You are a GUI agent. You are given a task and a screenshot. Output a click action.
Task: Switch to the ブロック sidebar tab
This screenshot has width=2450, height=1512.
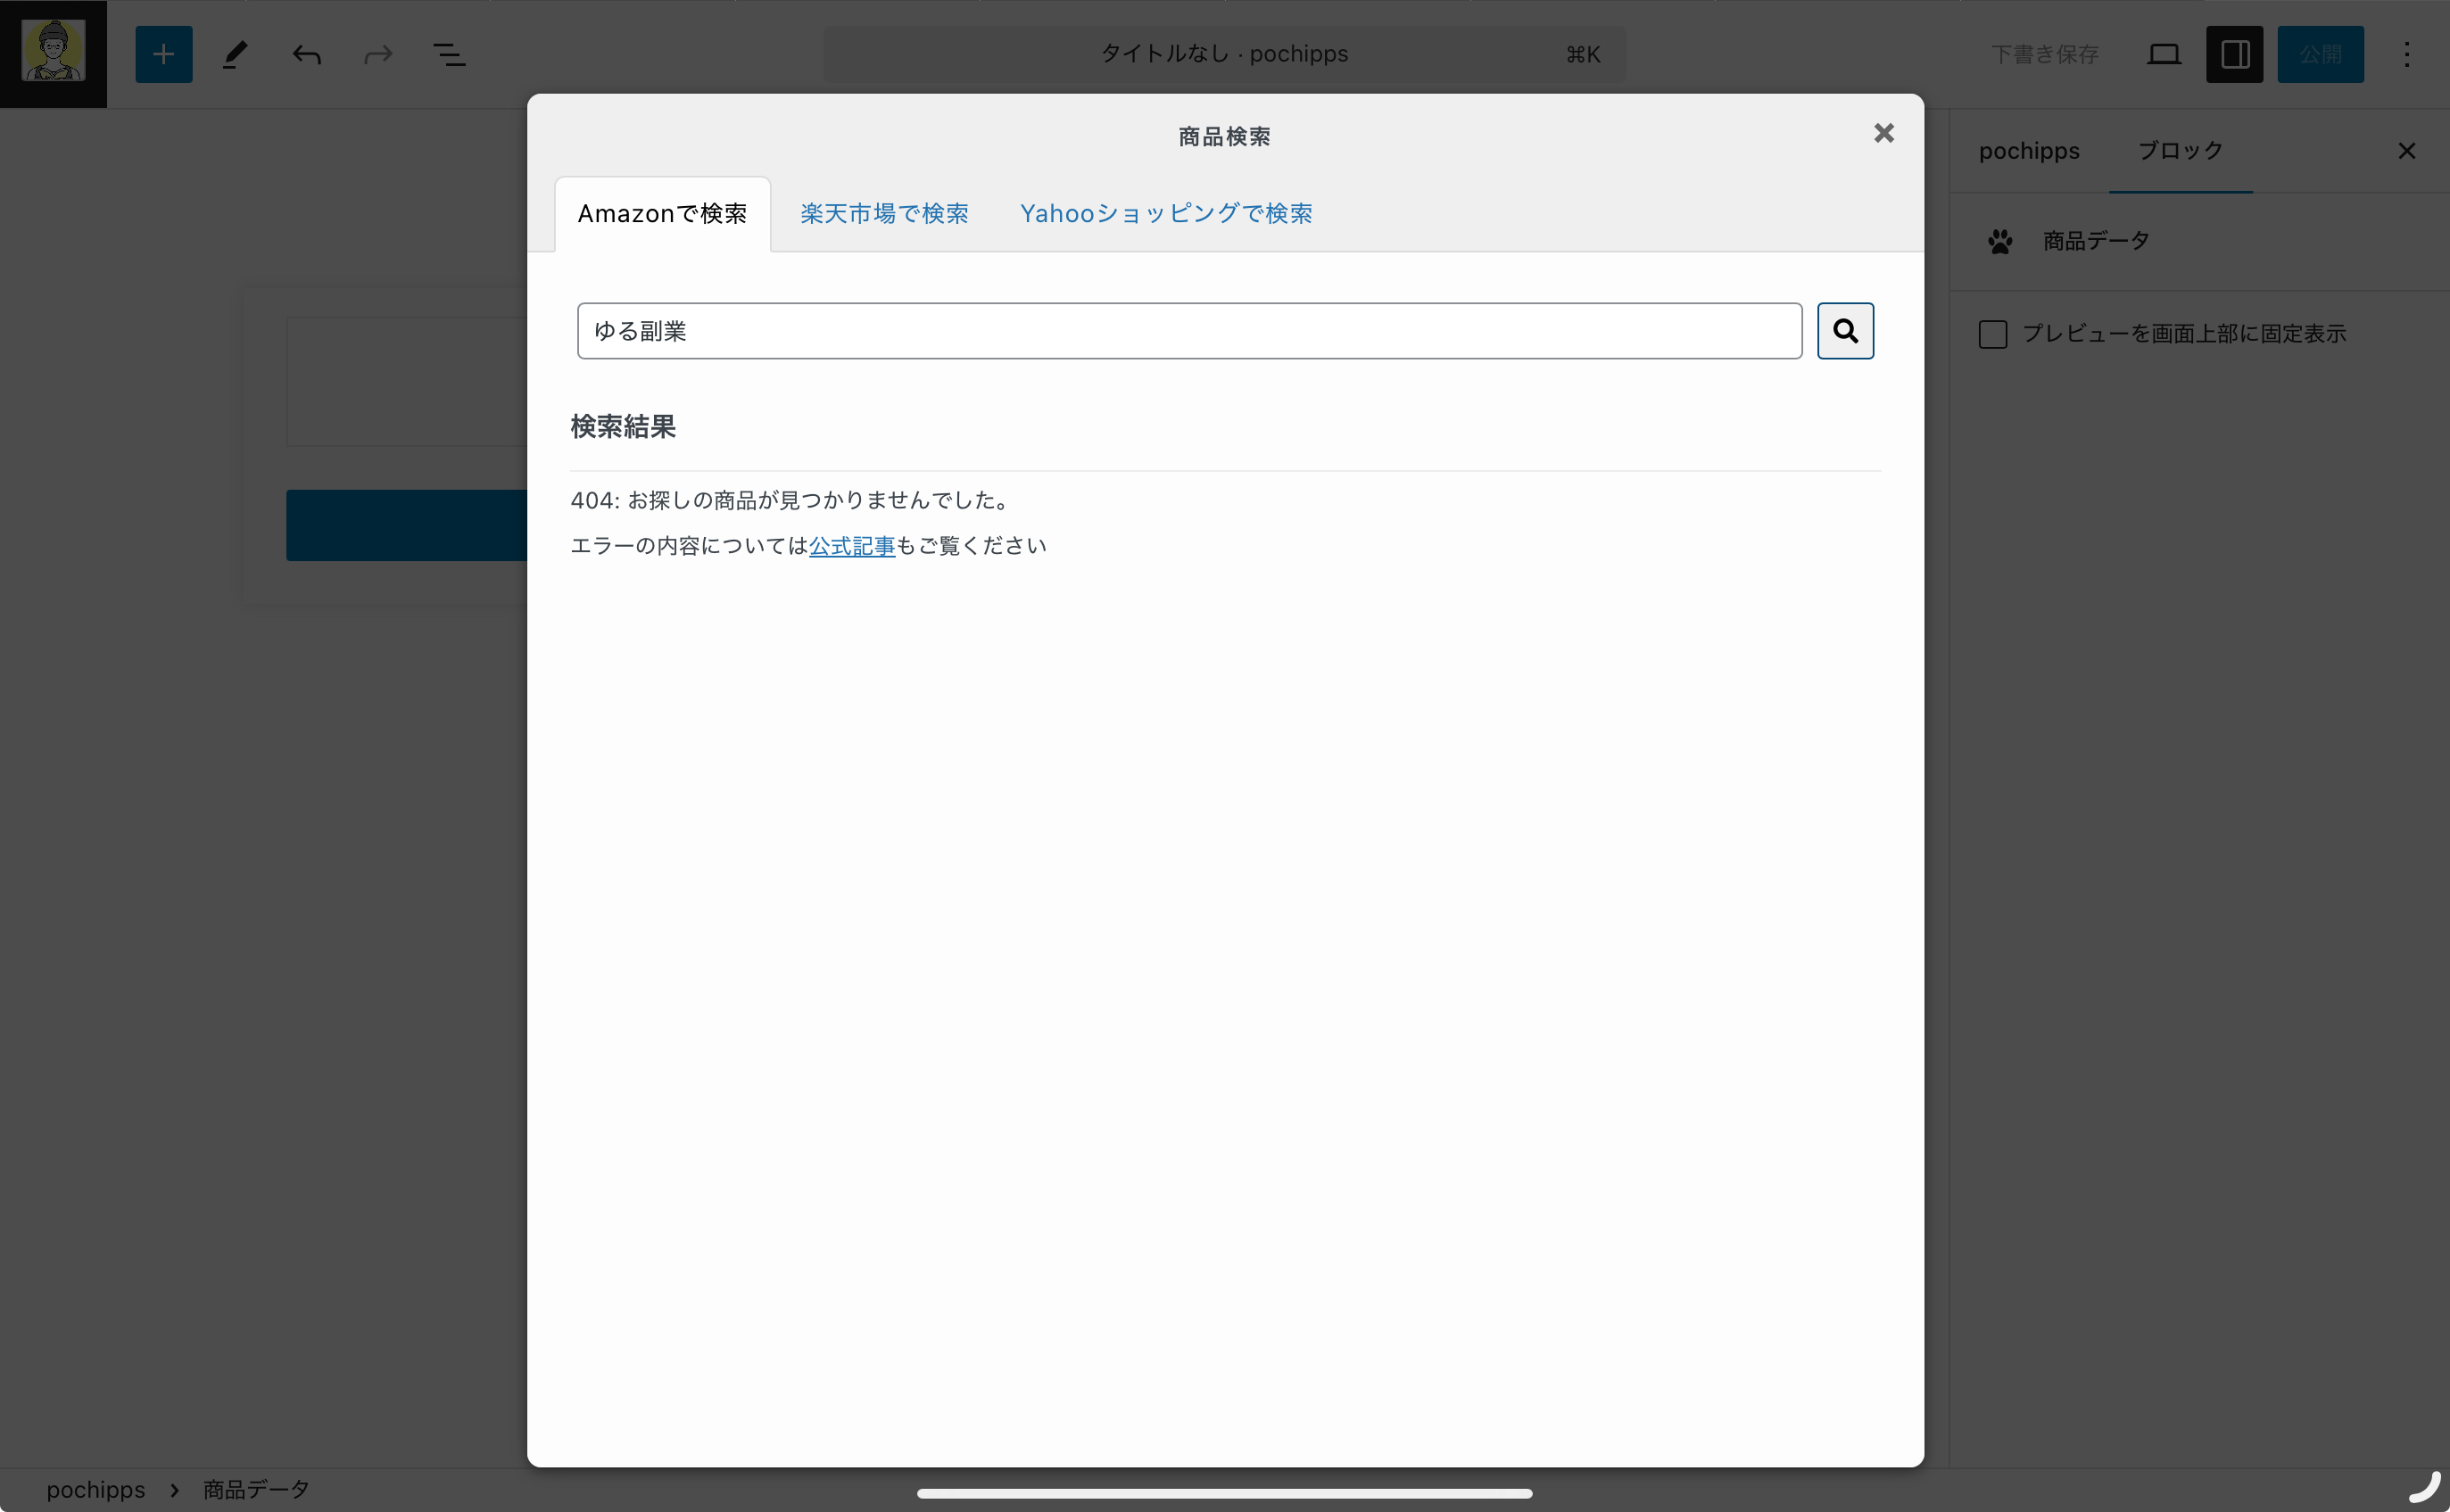pos(2181,151)
